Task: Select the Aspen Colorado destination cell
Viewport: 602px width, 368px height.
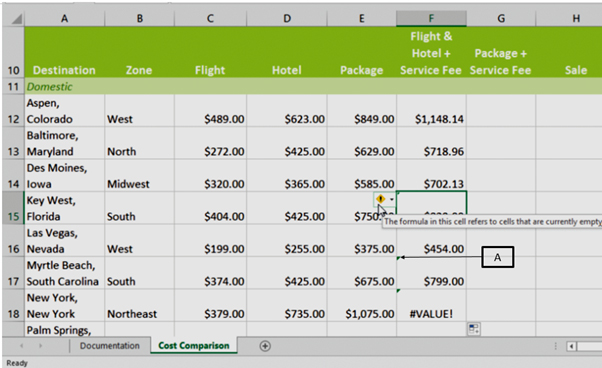Action: (64, 111)
